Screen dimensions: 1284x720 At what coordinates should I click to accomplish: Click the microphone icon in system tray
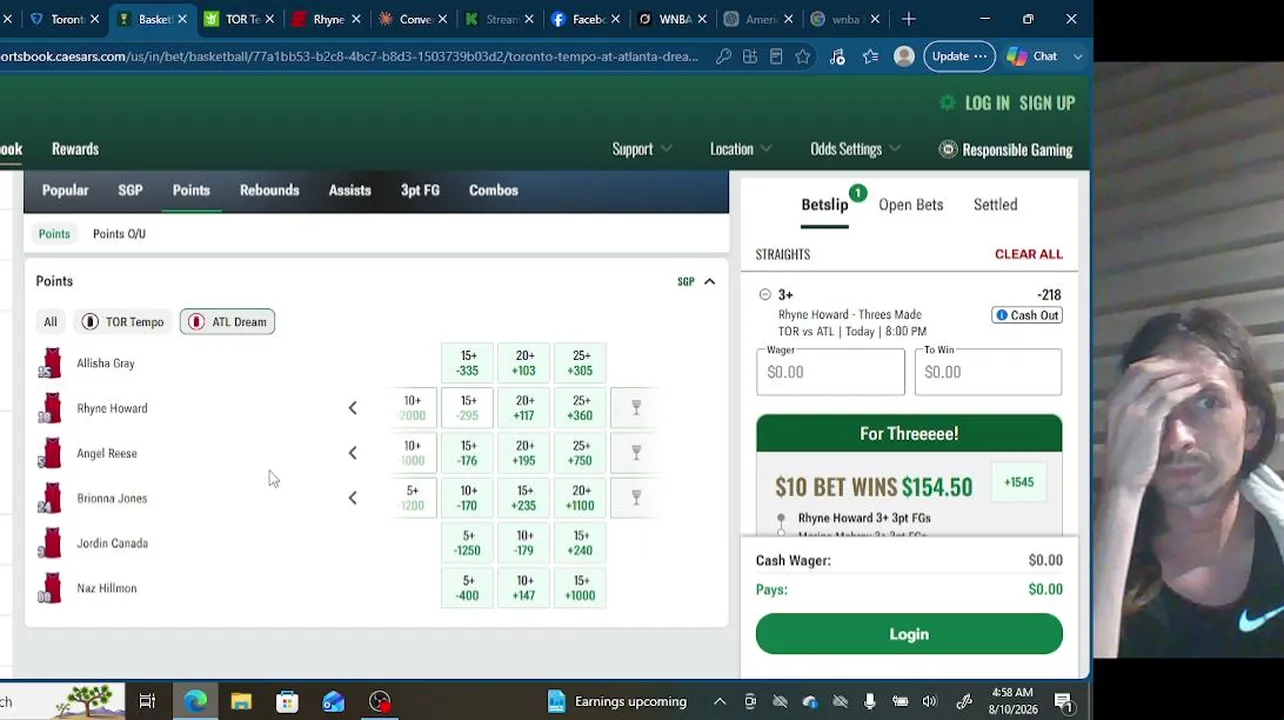point(870,702)
